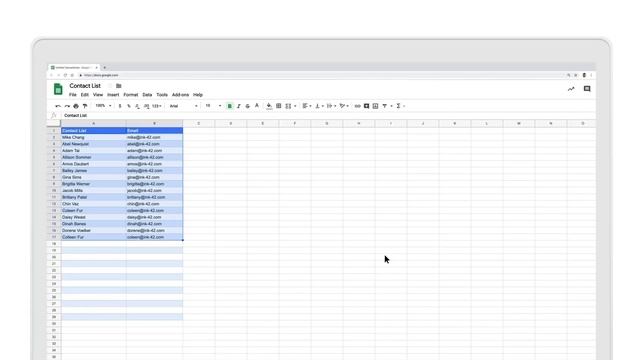Open the Add-ons menu
Screen dimensions: 640x360
(x=180, y=95)
